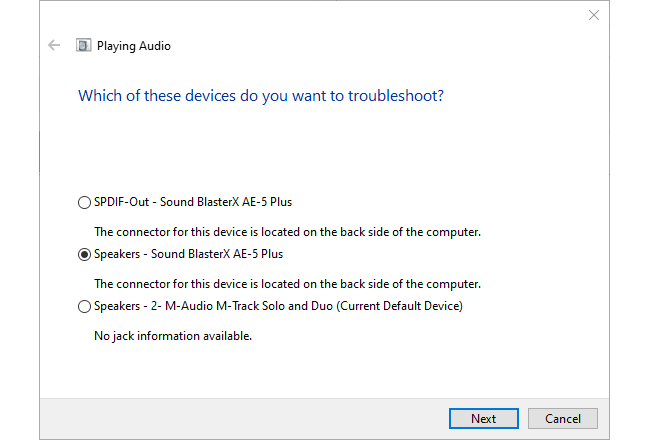This screenshot has height=440, width=650.
Task: Select the SPDIF-Out radio button
Action: pyautogui.click(x=84, y=203)
